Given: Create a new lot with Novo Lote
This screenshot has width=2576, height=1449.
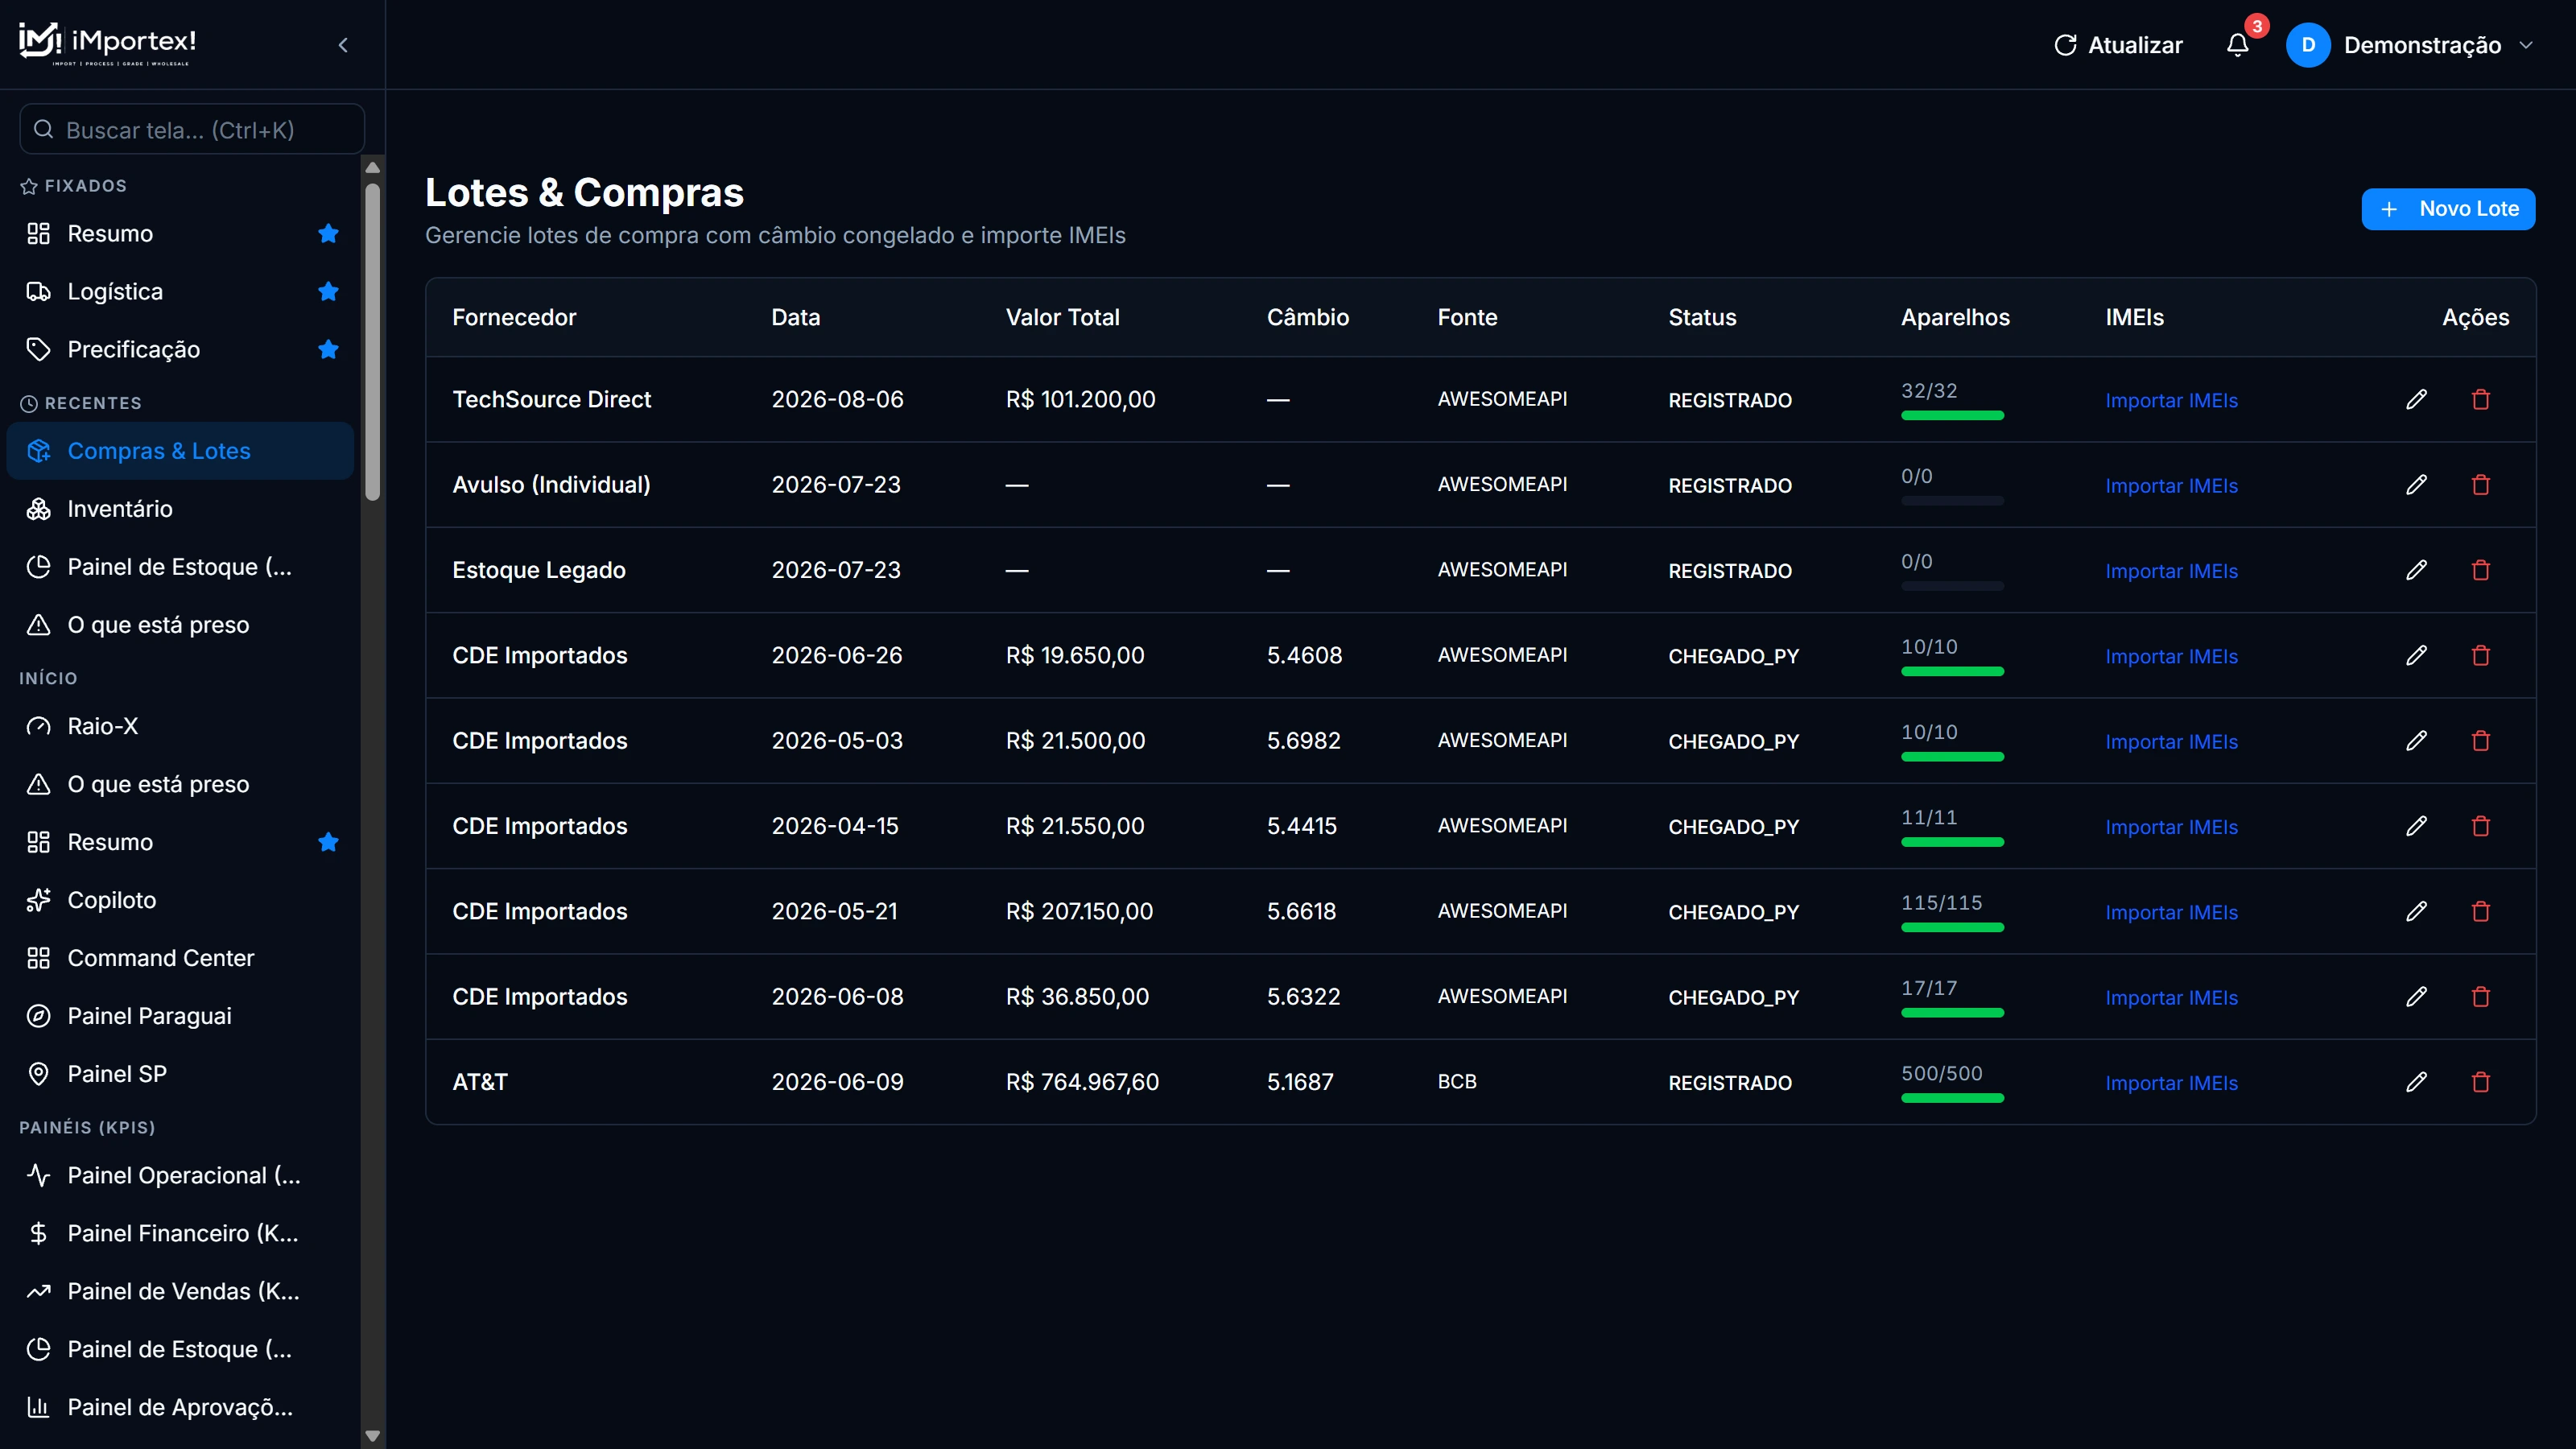Looking at the screenshot, I should [x=2448, y=209].
